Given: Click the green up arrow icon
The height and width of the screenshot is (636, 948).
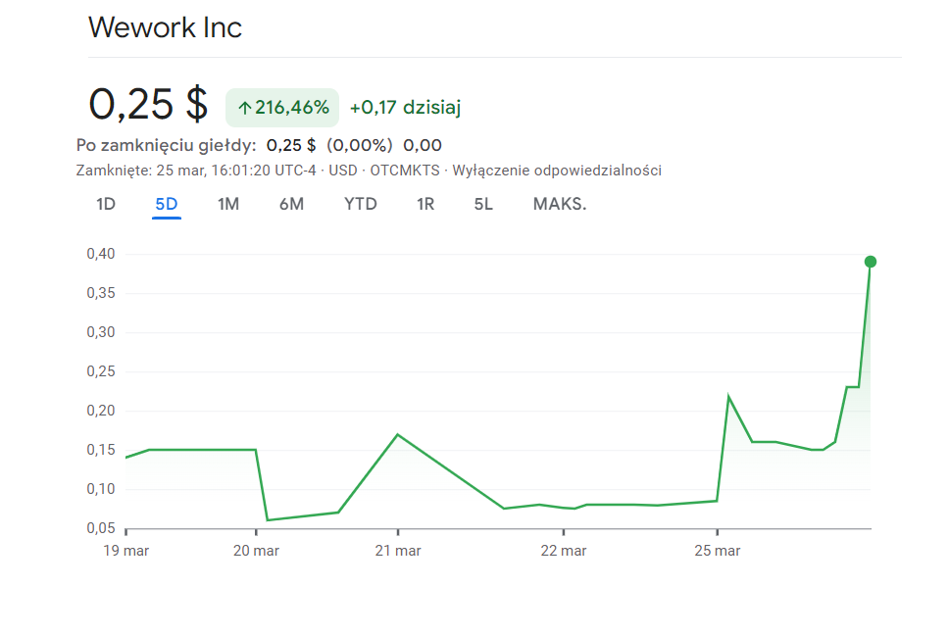Looking at the screenshot, I should pos(244,108).
